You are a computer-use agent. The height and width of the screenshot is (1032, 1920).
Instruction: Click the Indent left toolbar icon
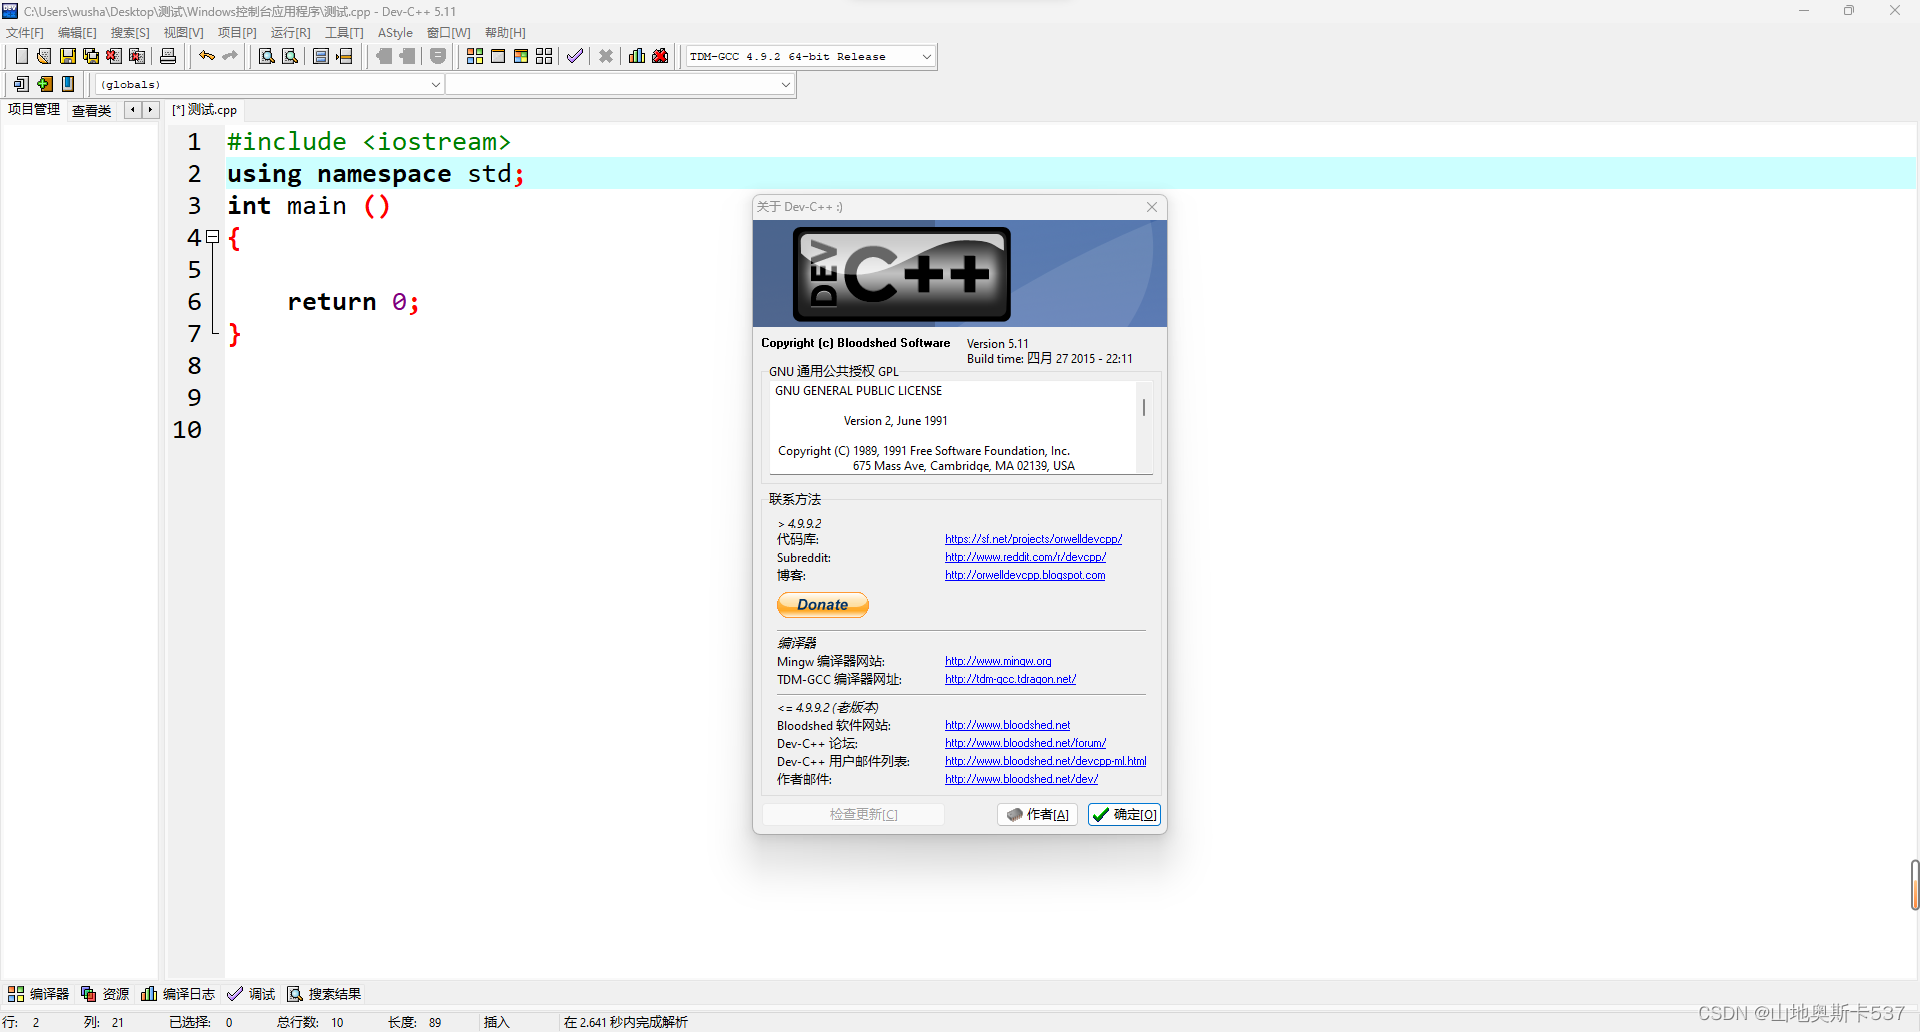click(x=384, y=56)
